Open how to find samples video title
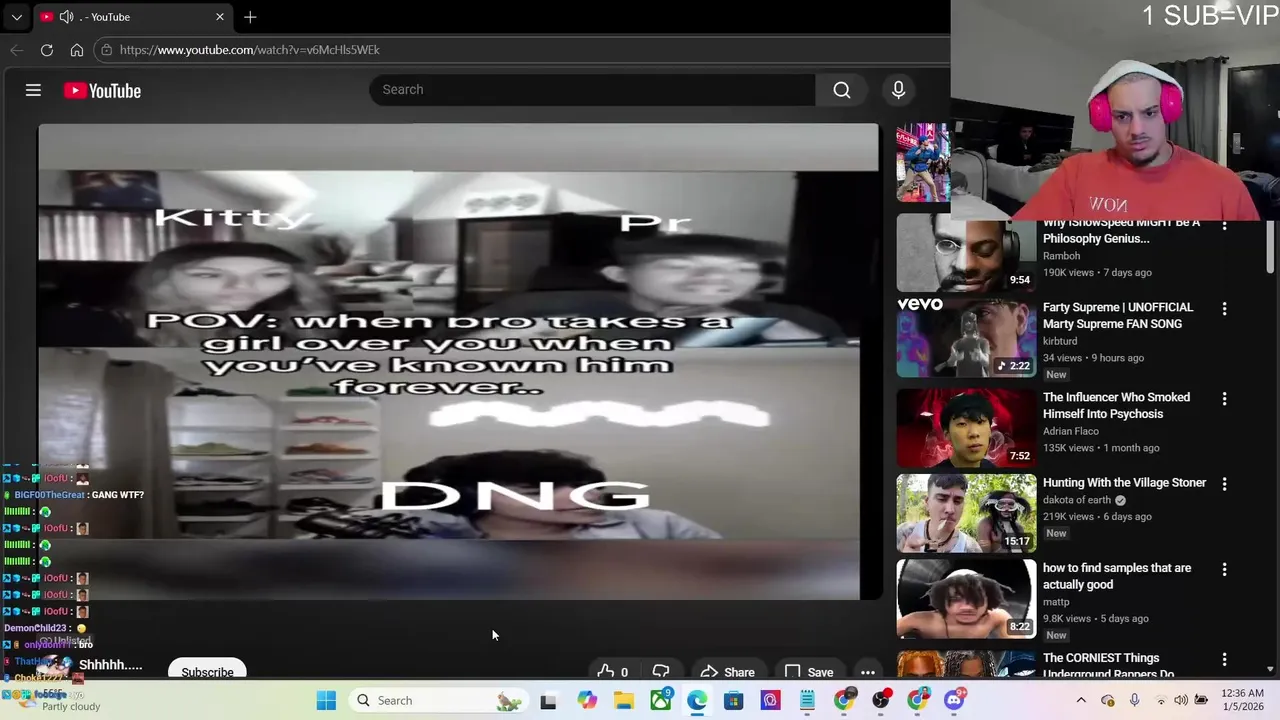 tap(1117, 576)
